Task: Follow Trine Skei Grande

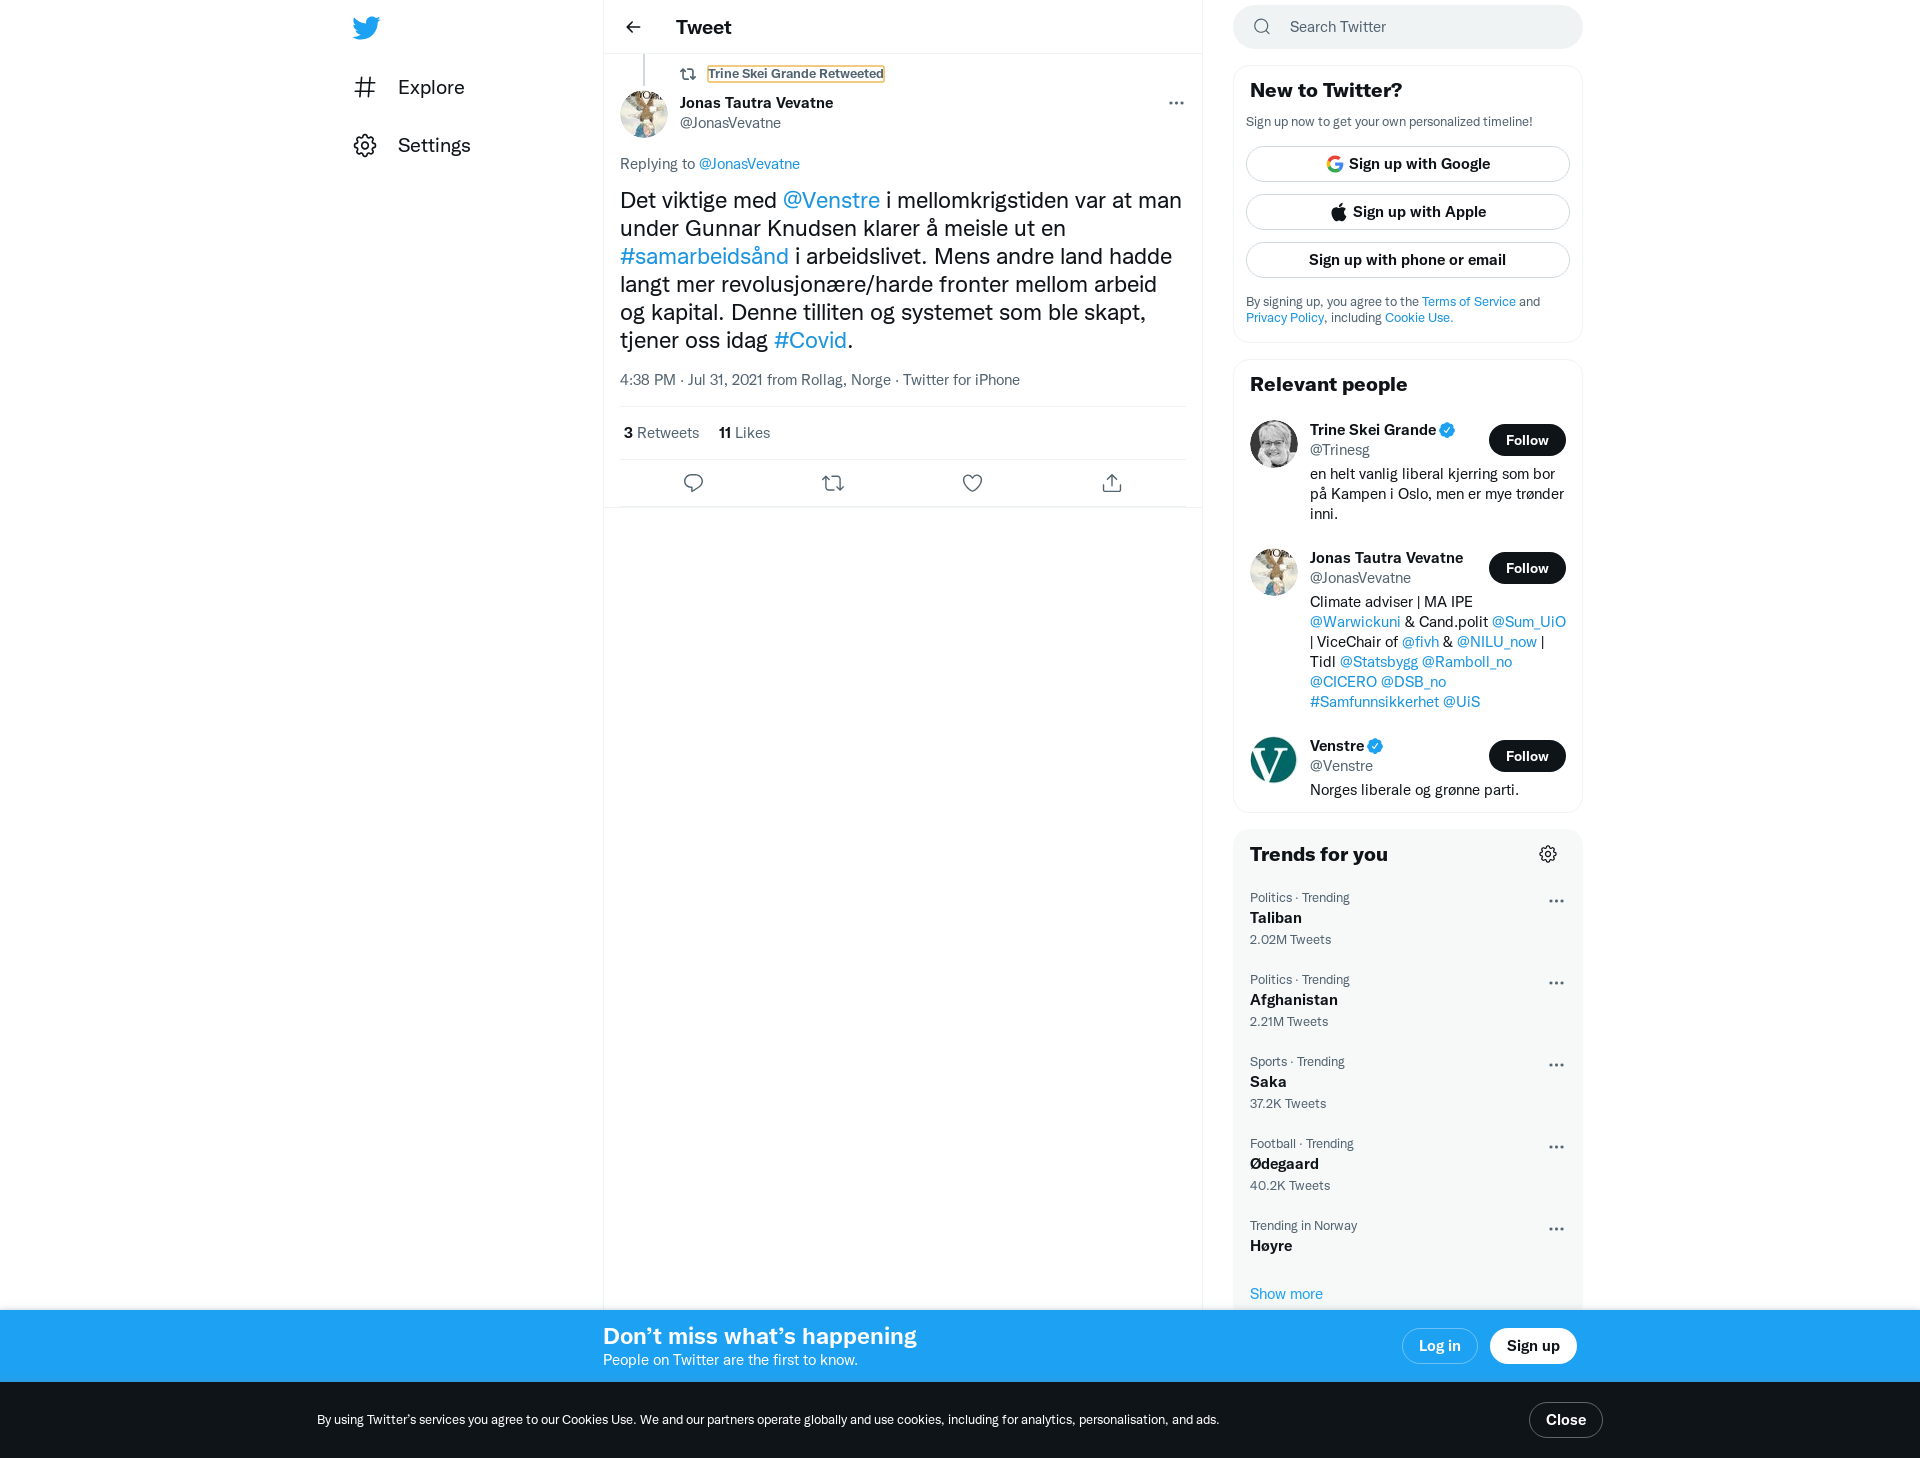Action: click(1527, 440)
